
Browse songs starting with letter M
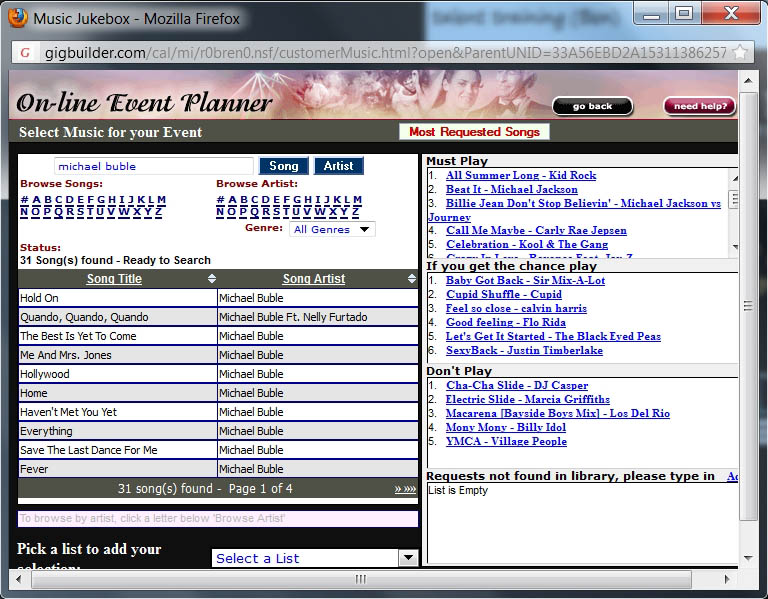[162, 200]
